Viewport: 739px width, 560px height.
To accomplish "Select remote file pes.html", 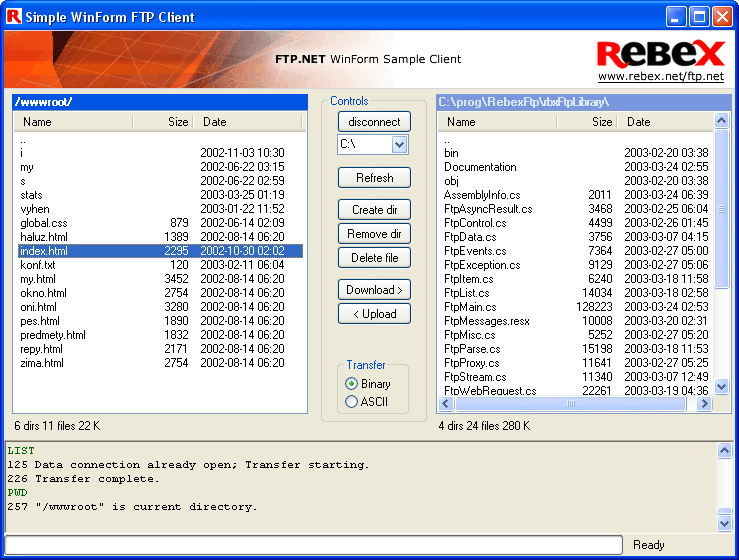I will coord(40,321).
